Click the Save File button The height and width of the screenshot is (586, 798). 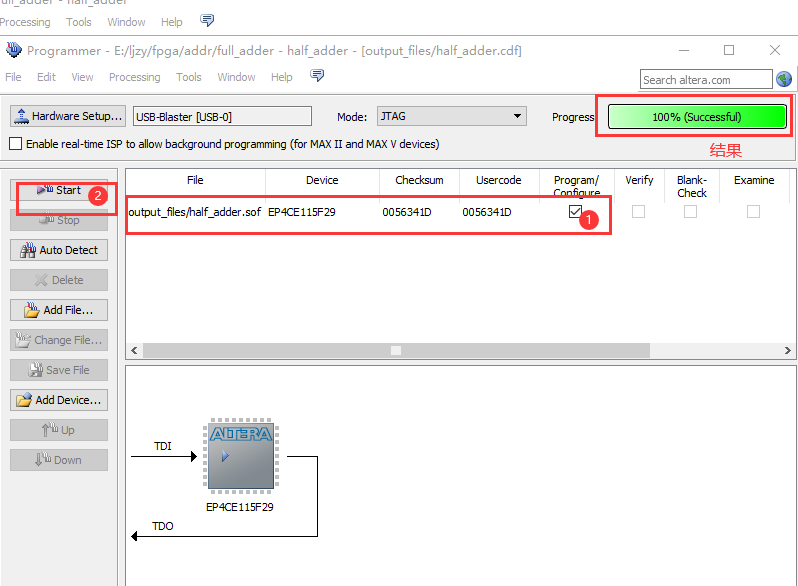point(59,370)
